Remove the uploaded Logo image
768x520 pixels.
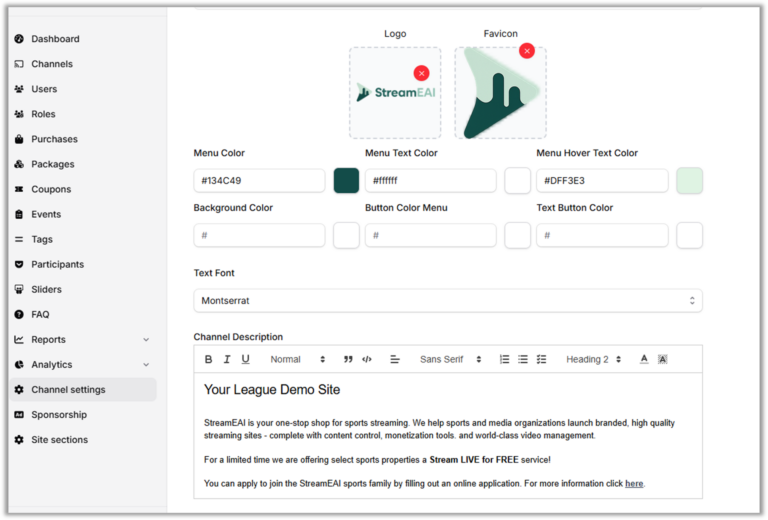pyautogui.click(x=421, y=73)
